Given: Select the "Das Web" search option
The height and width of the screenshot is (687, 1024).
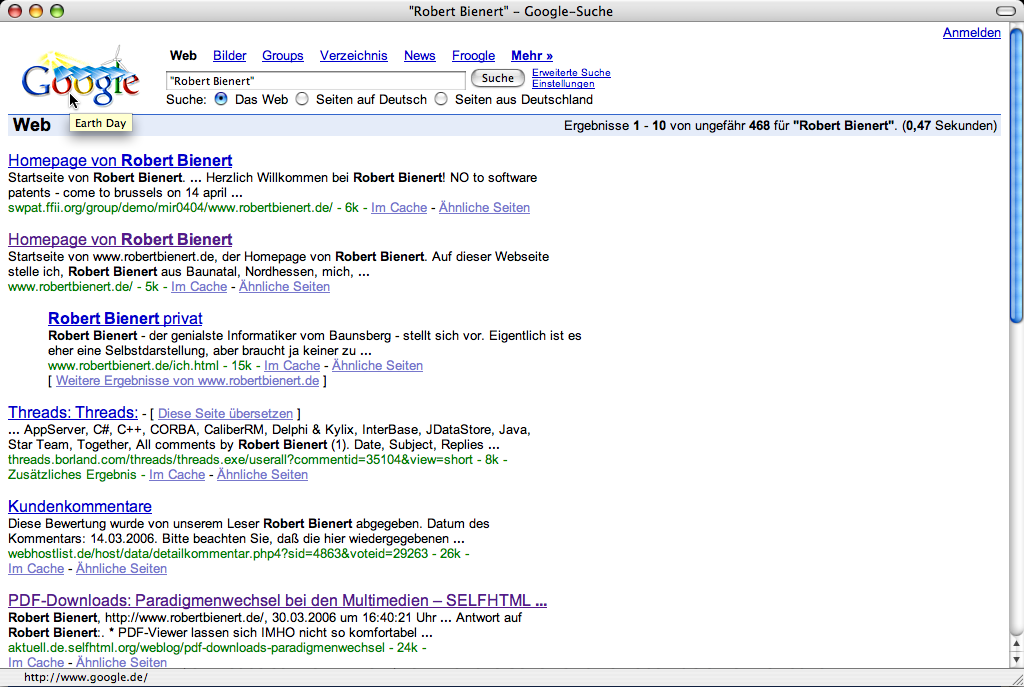Looking at the screenshot, I should (x=221, y=99).
